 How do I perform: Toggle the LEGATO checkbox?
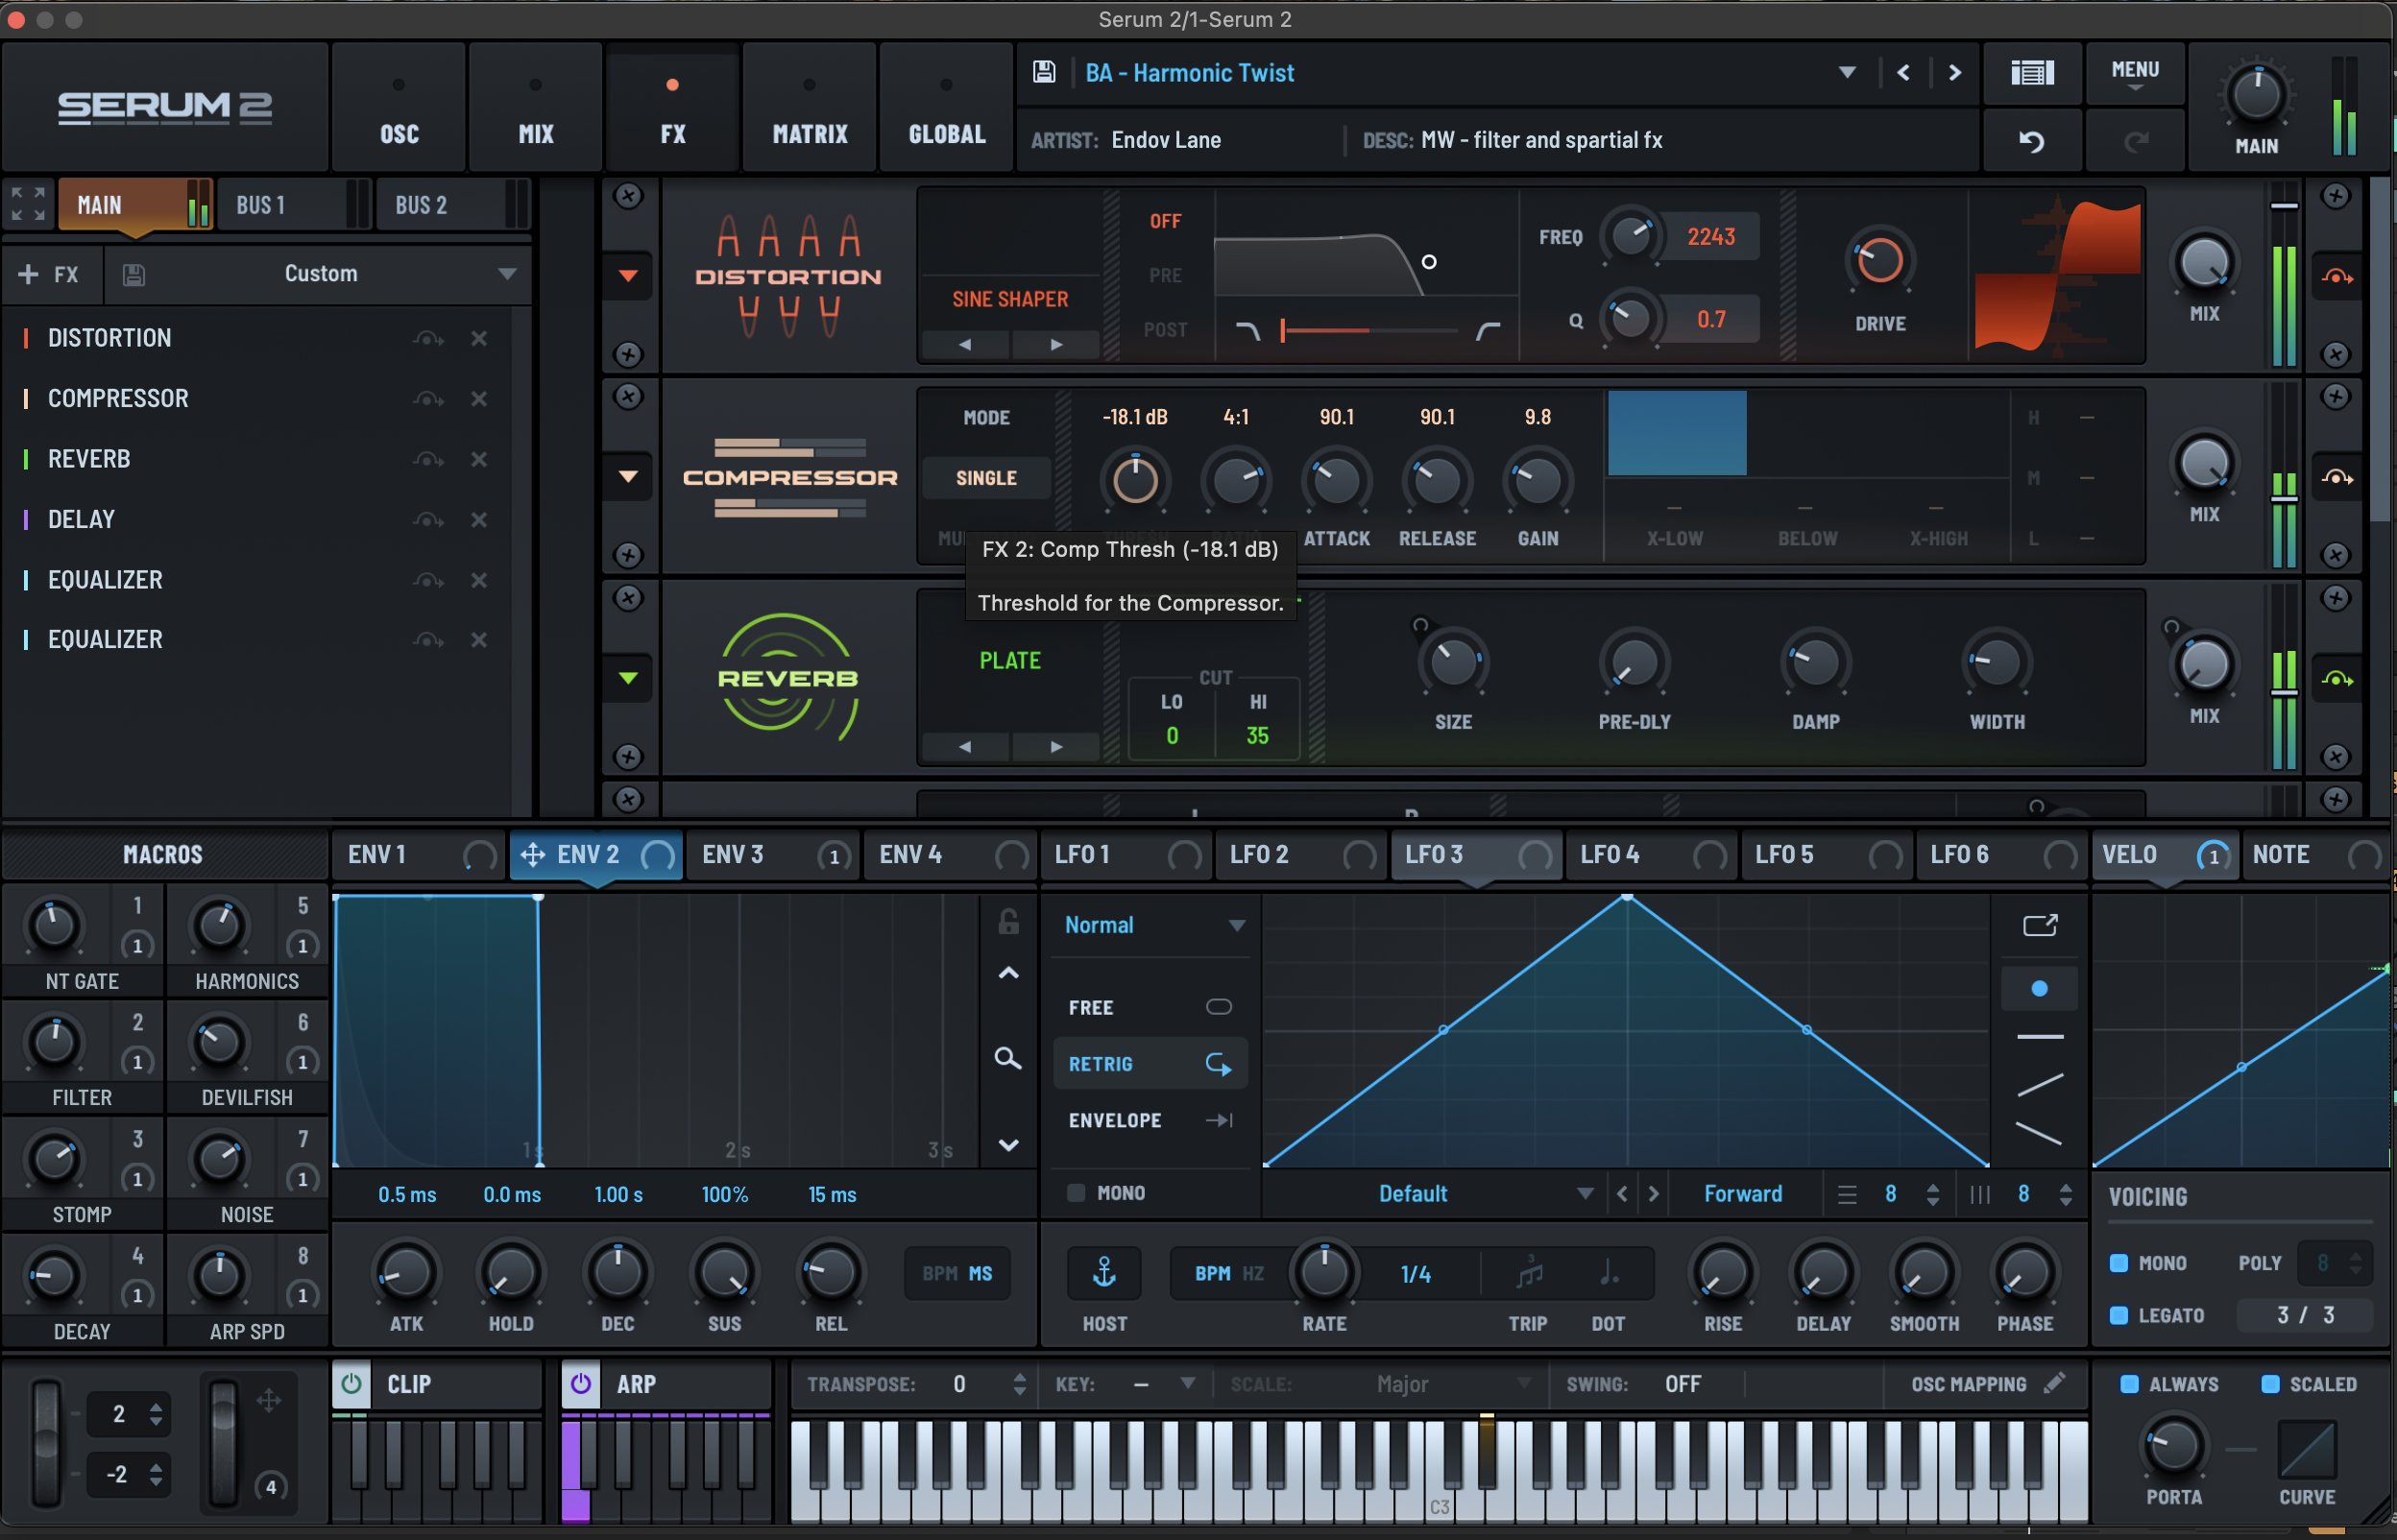[2118, 1315]
